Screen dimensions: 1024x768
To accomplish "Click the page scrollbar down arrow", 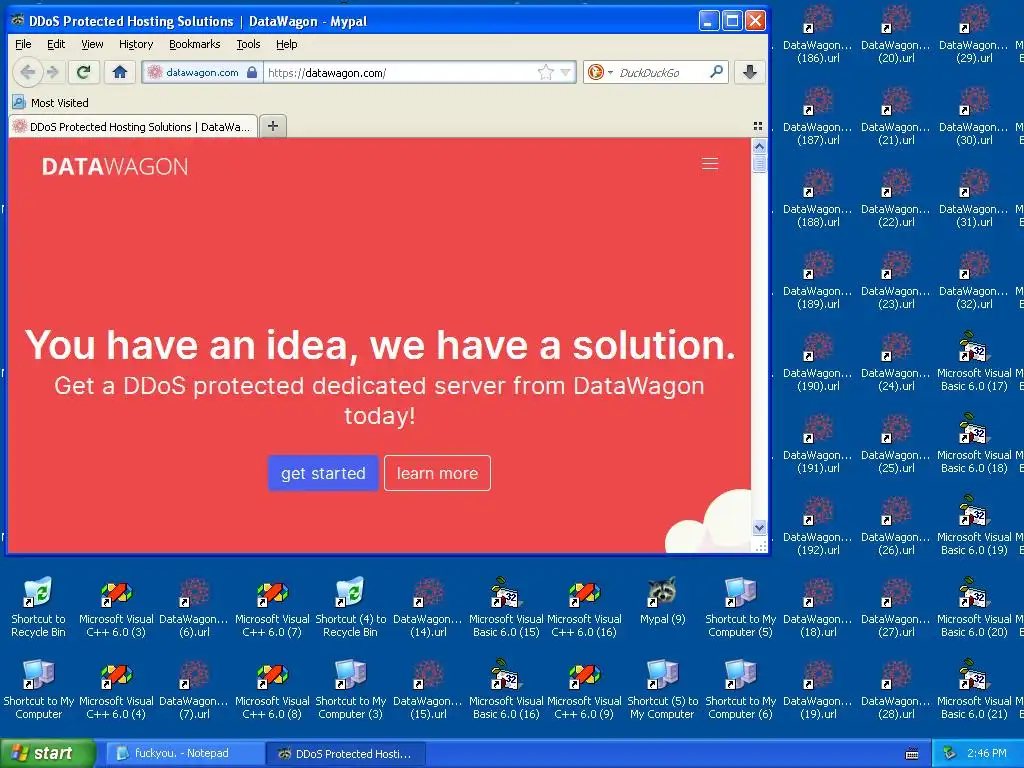I will tap(759, 527).
